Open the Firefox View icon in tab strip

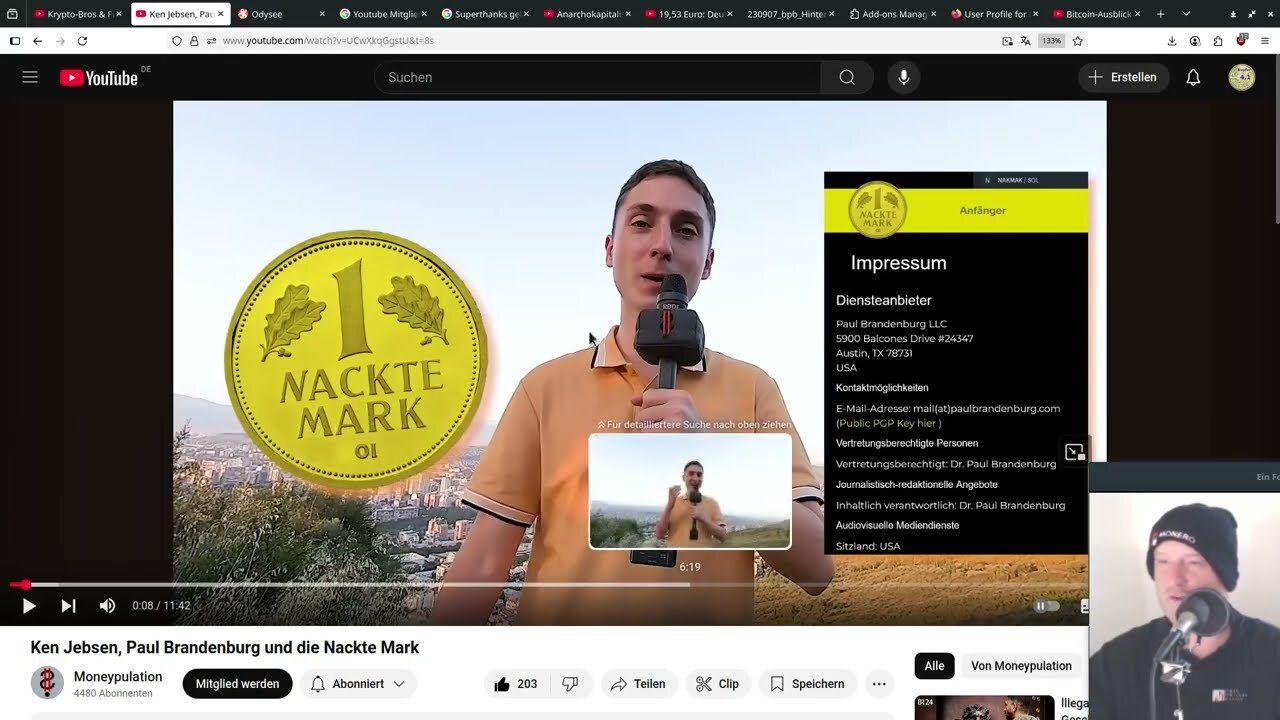pos(12,14)
